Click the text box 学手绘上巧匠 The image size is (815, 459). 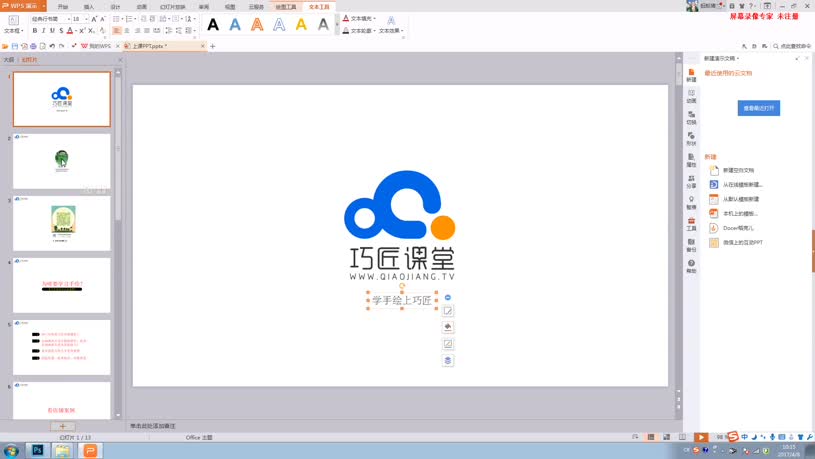click(x=402, y=300)
